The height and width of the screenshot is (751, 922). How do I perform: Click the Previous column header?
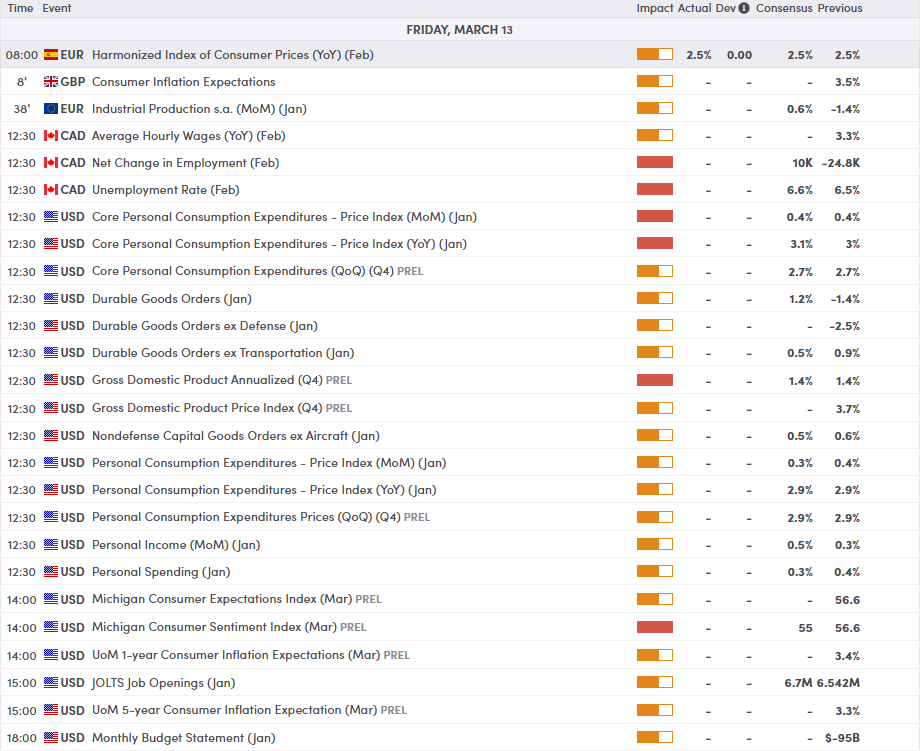click(839, 8)
